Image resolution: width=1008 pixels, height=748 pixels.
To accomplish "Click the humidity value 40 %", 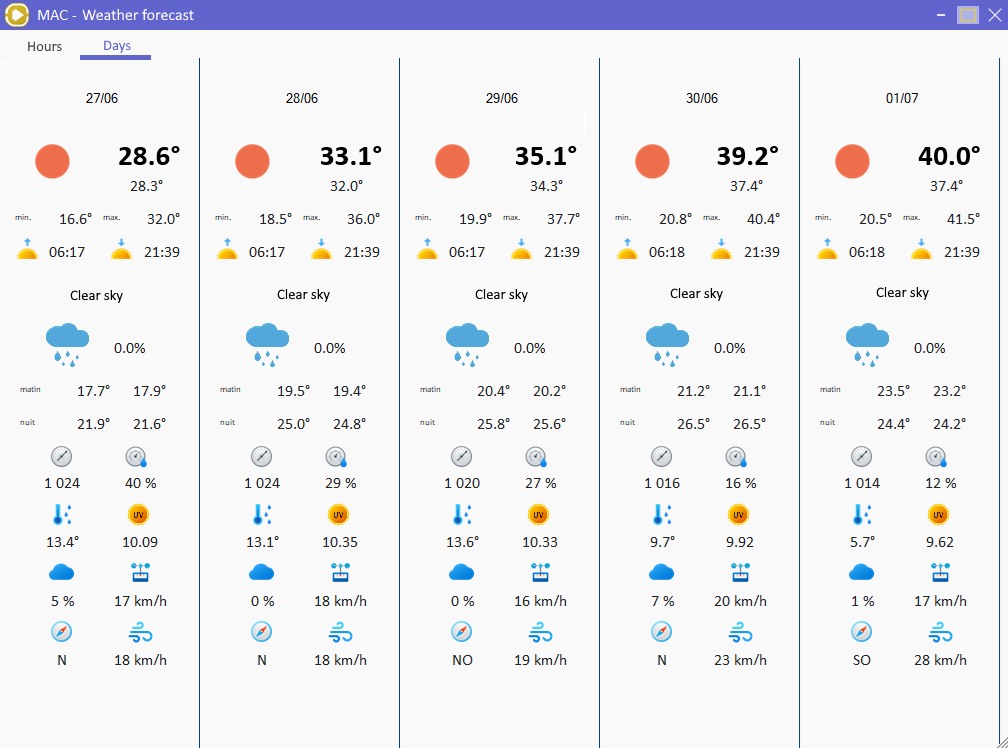I will (x=140, y=483).
